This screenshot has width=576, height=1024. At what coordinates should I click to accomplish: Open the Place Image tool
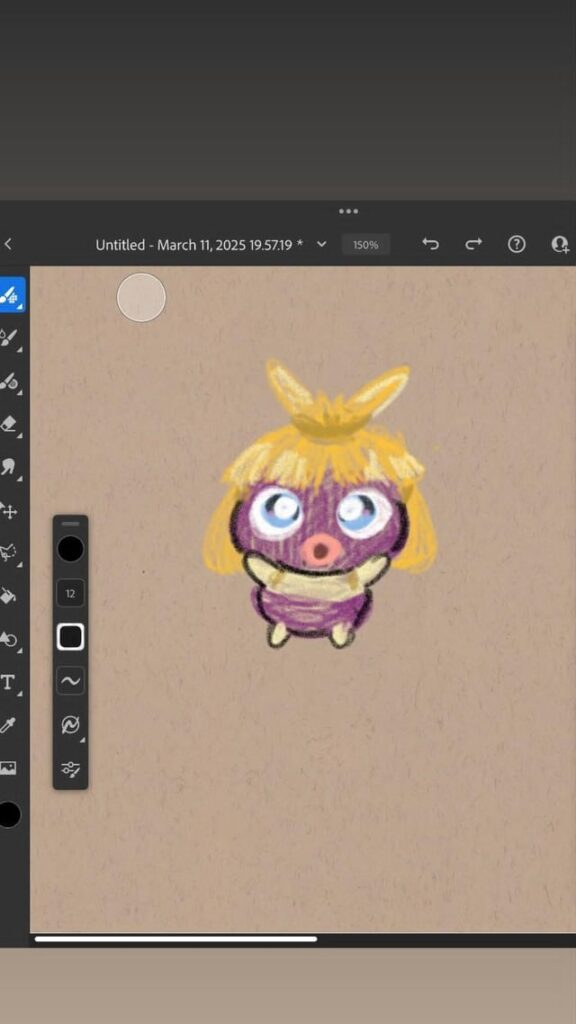(x=8, y=767)
